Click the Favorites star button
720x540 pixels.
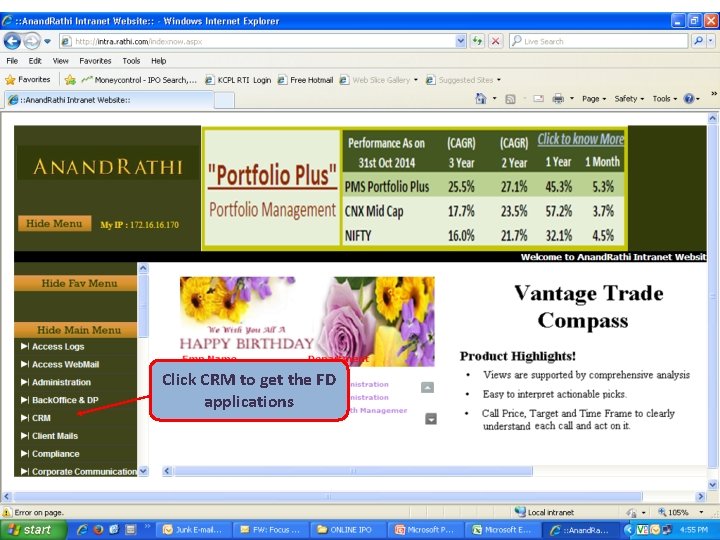[x=28, y=79]
